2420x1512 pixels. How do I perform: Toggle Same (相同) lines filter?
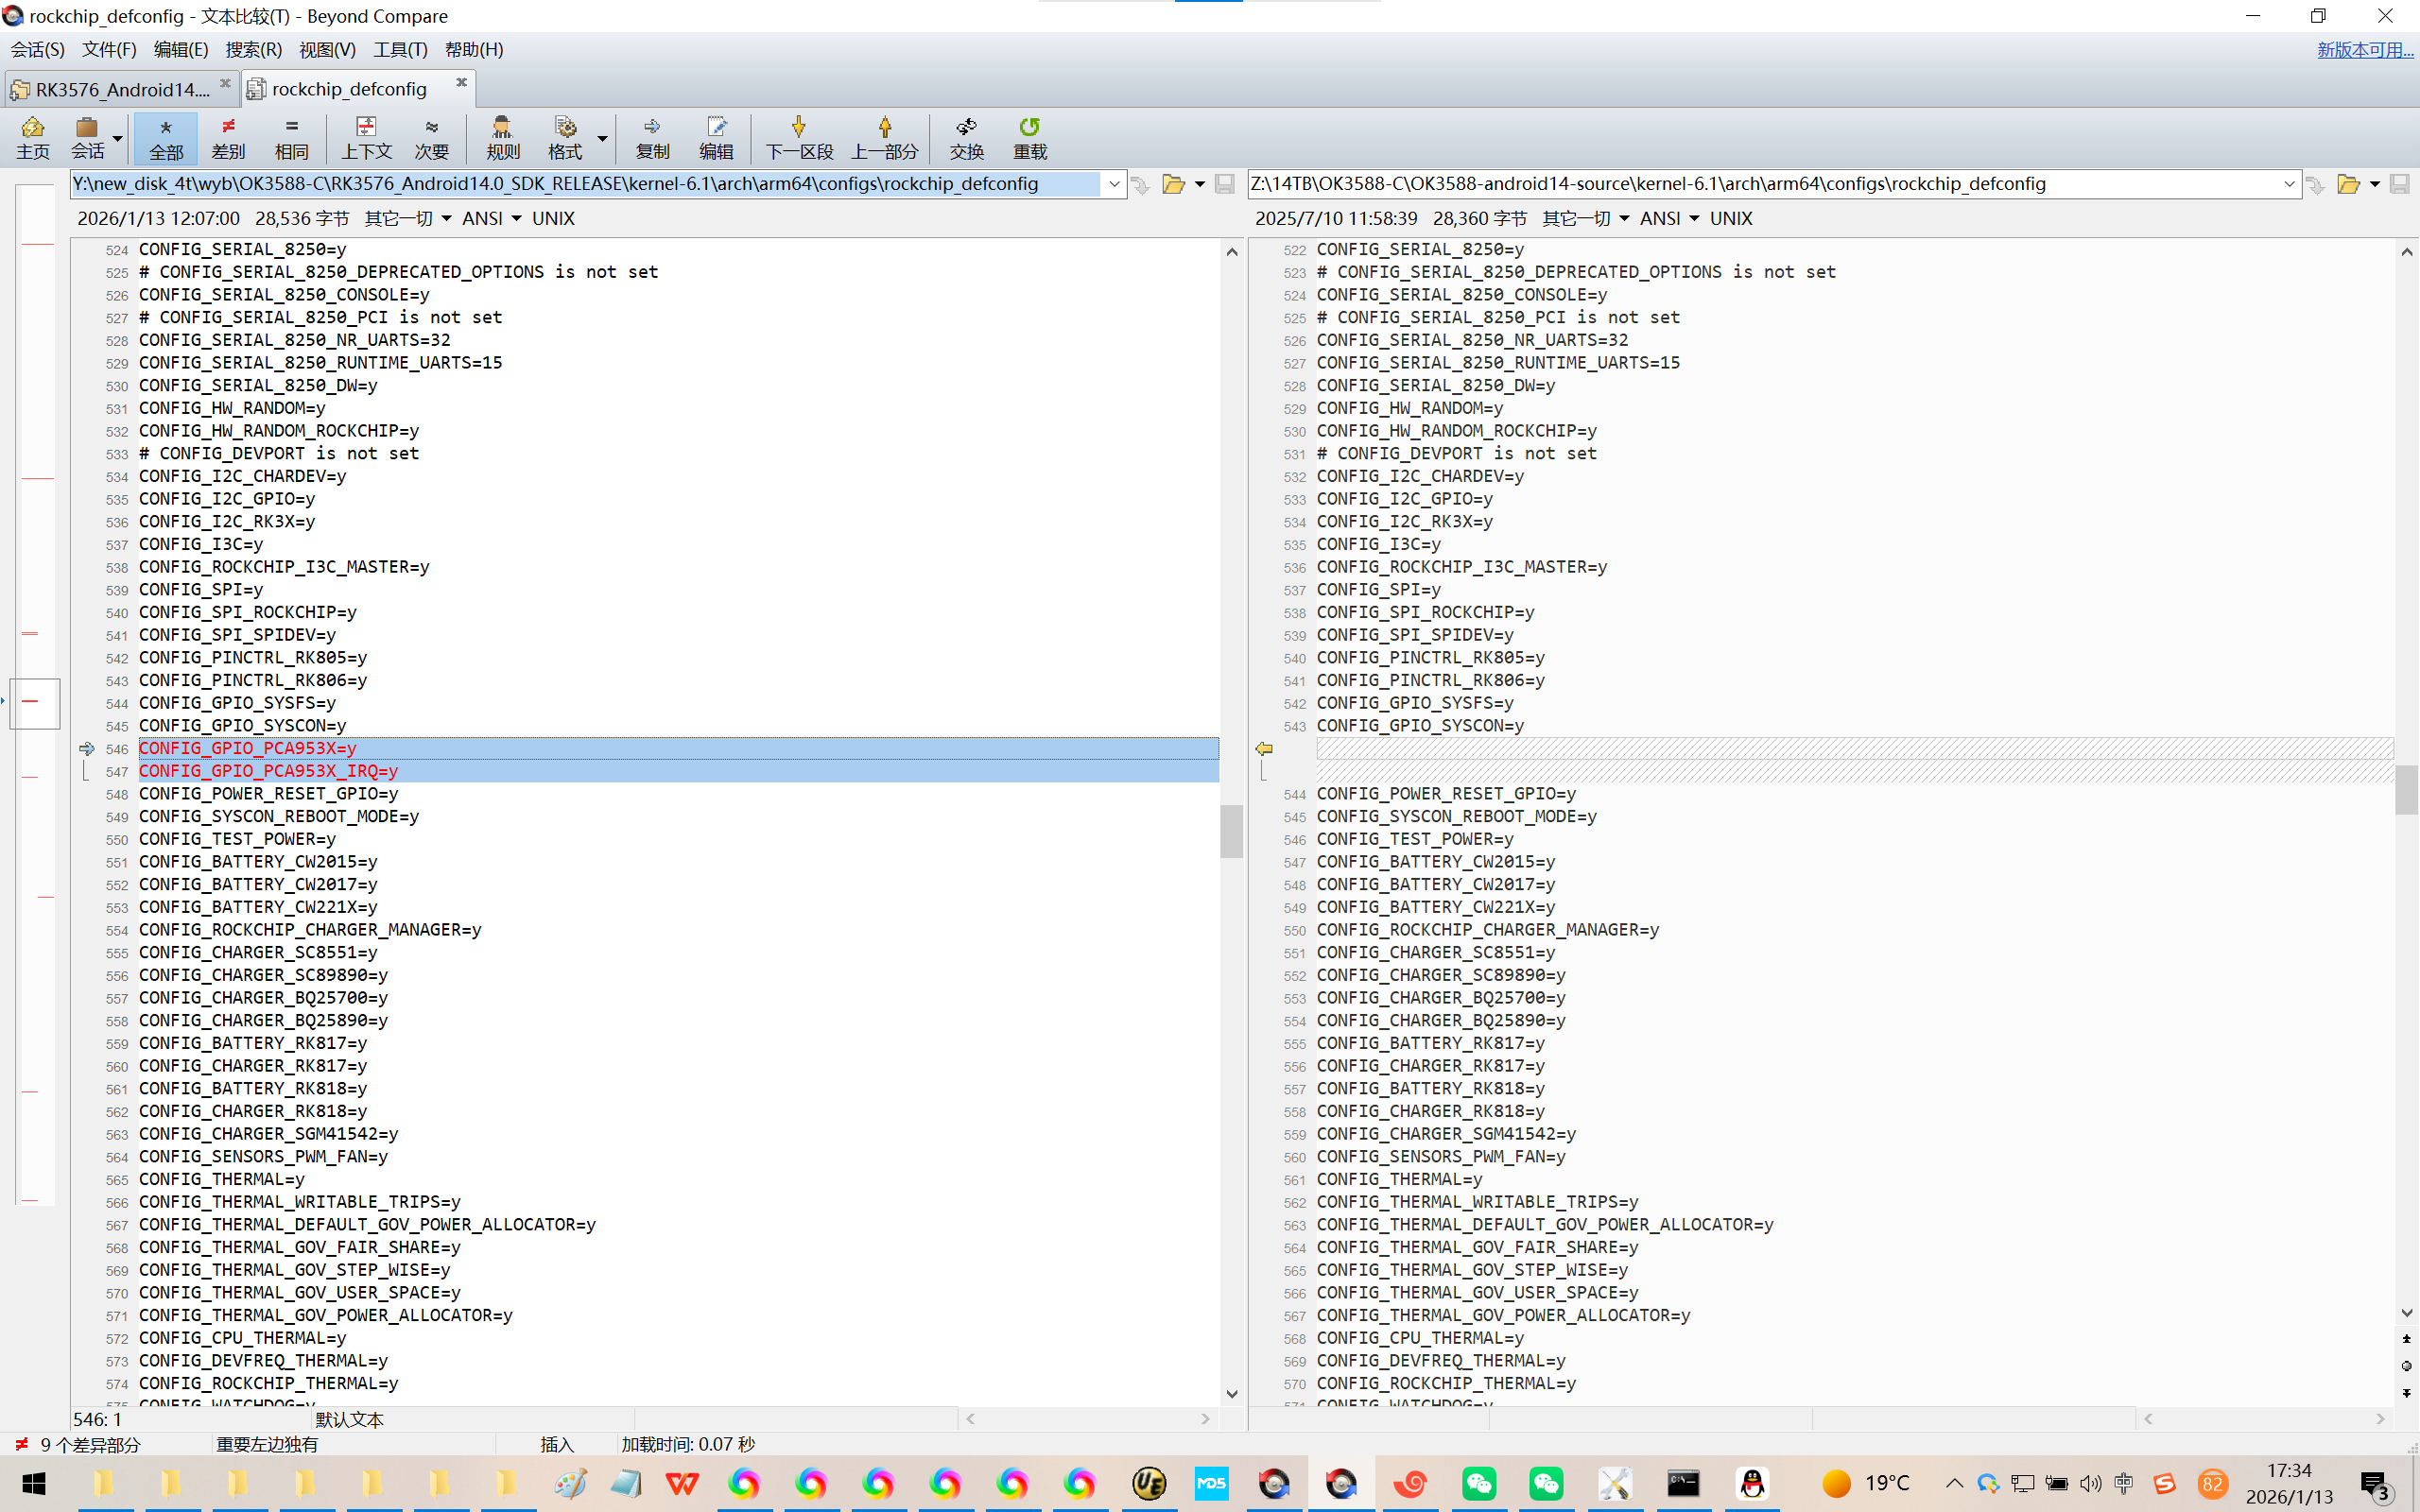[x=291, y=137]
